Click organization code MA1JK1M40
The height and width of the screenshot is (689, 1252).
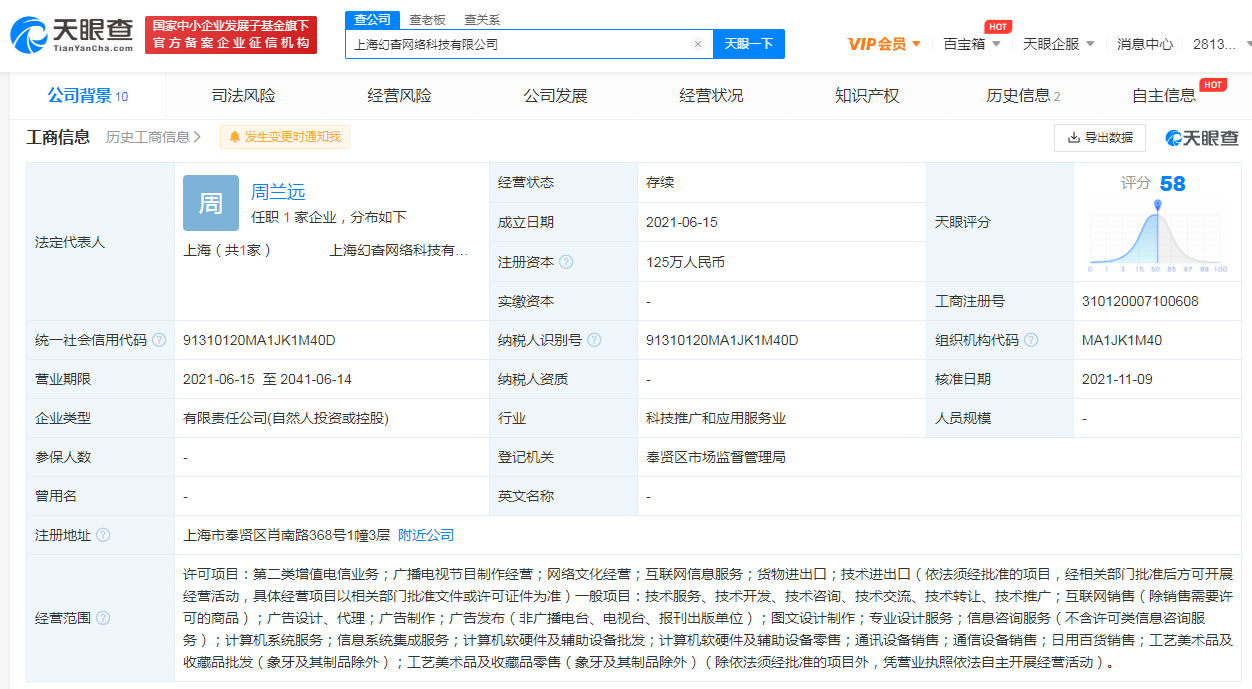(x=1122, y=341)
